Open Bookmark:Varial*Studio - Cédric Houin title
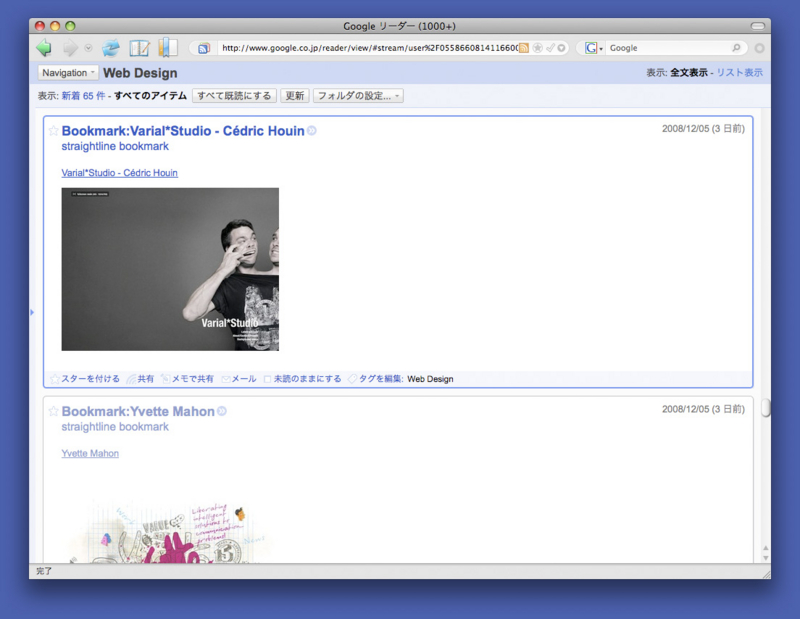Image resolution: width=800 pixels, height=619 pixels. 183,131
